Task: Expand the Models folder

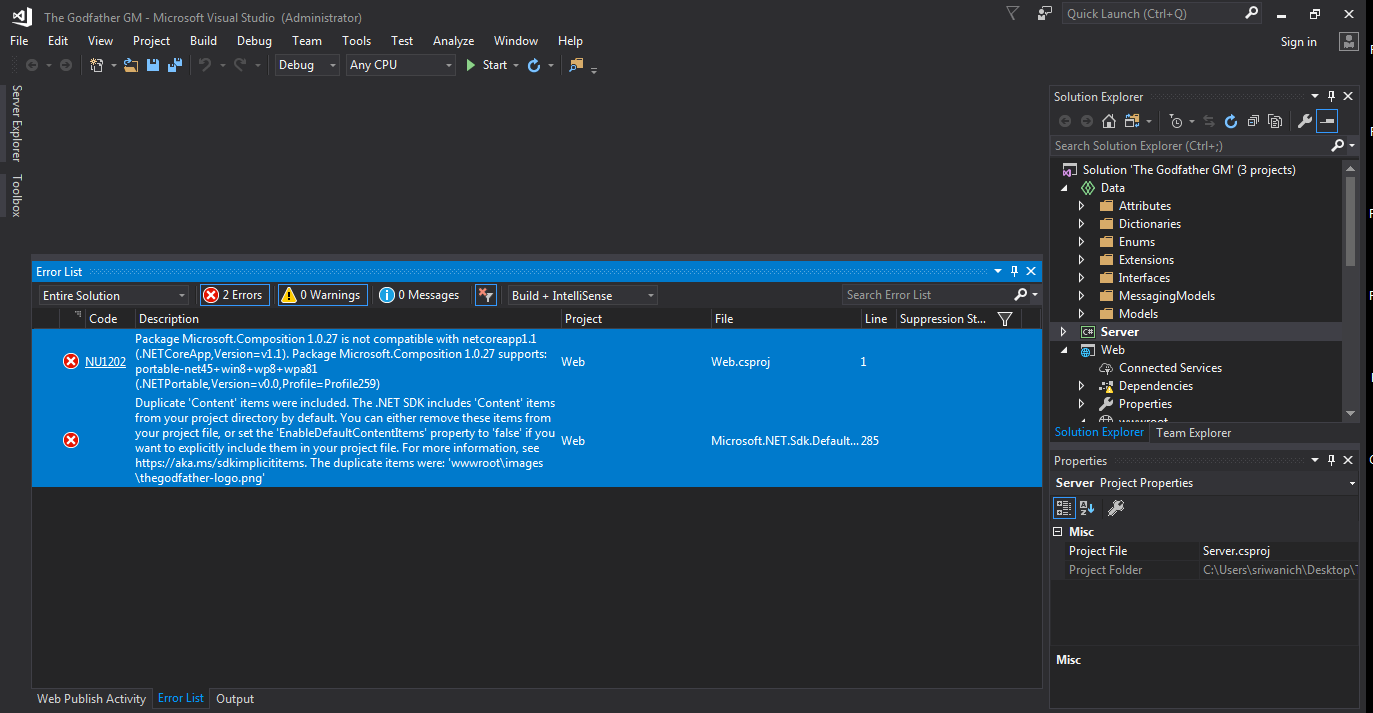Action: click(1081, 314)
